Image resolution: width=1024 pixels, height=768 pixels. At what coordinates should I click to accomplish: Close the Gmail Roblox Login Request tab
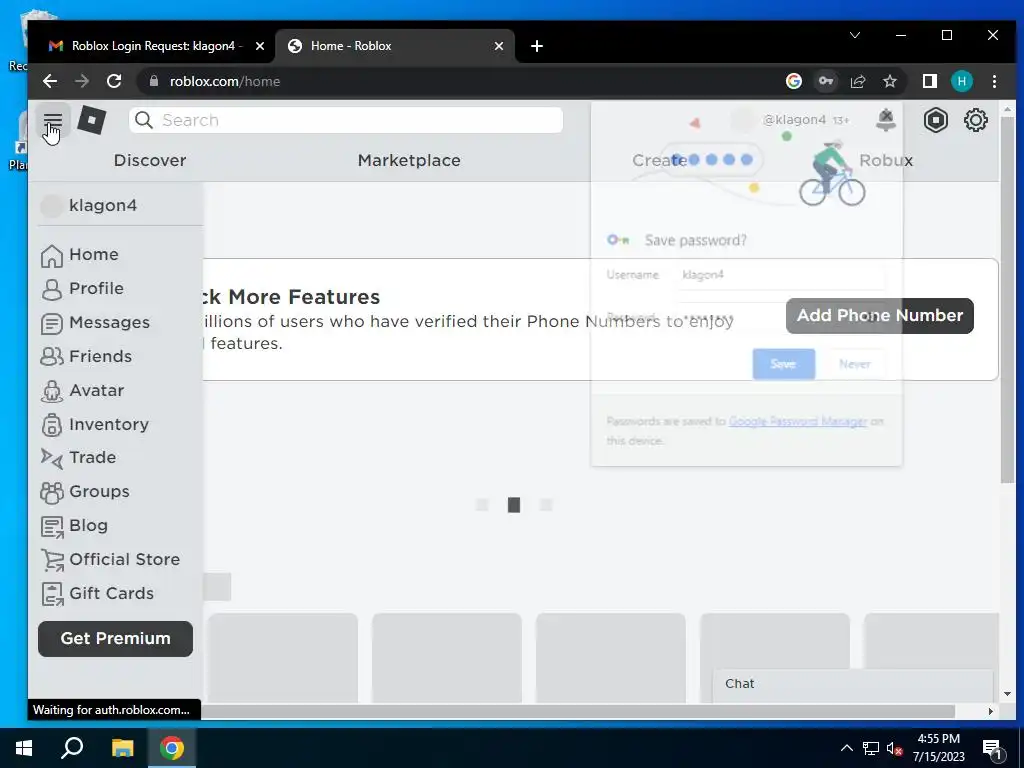(x=259, y=46)
